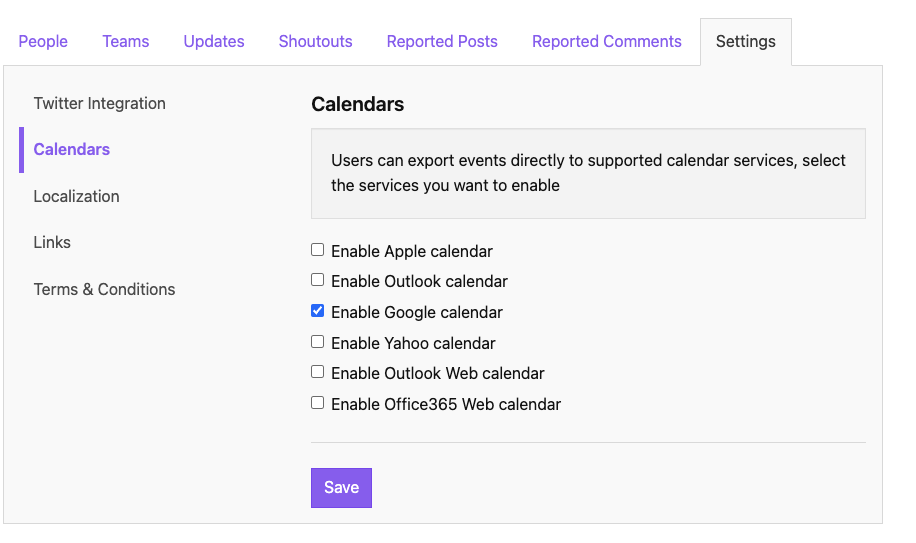Viewport: 916px width, 543px height.
Task: Click the purple Save button
Action: tap(341, 488)
